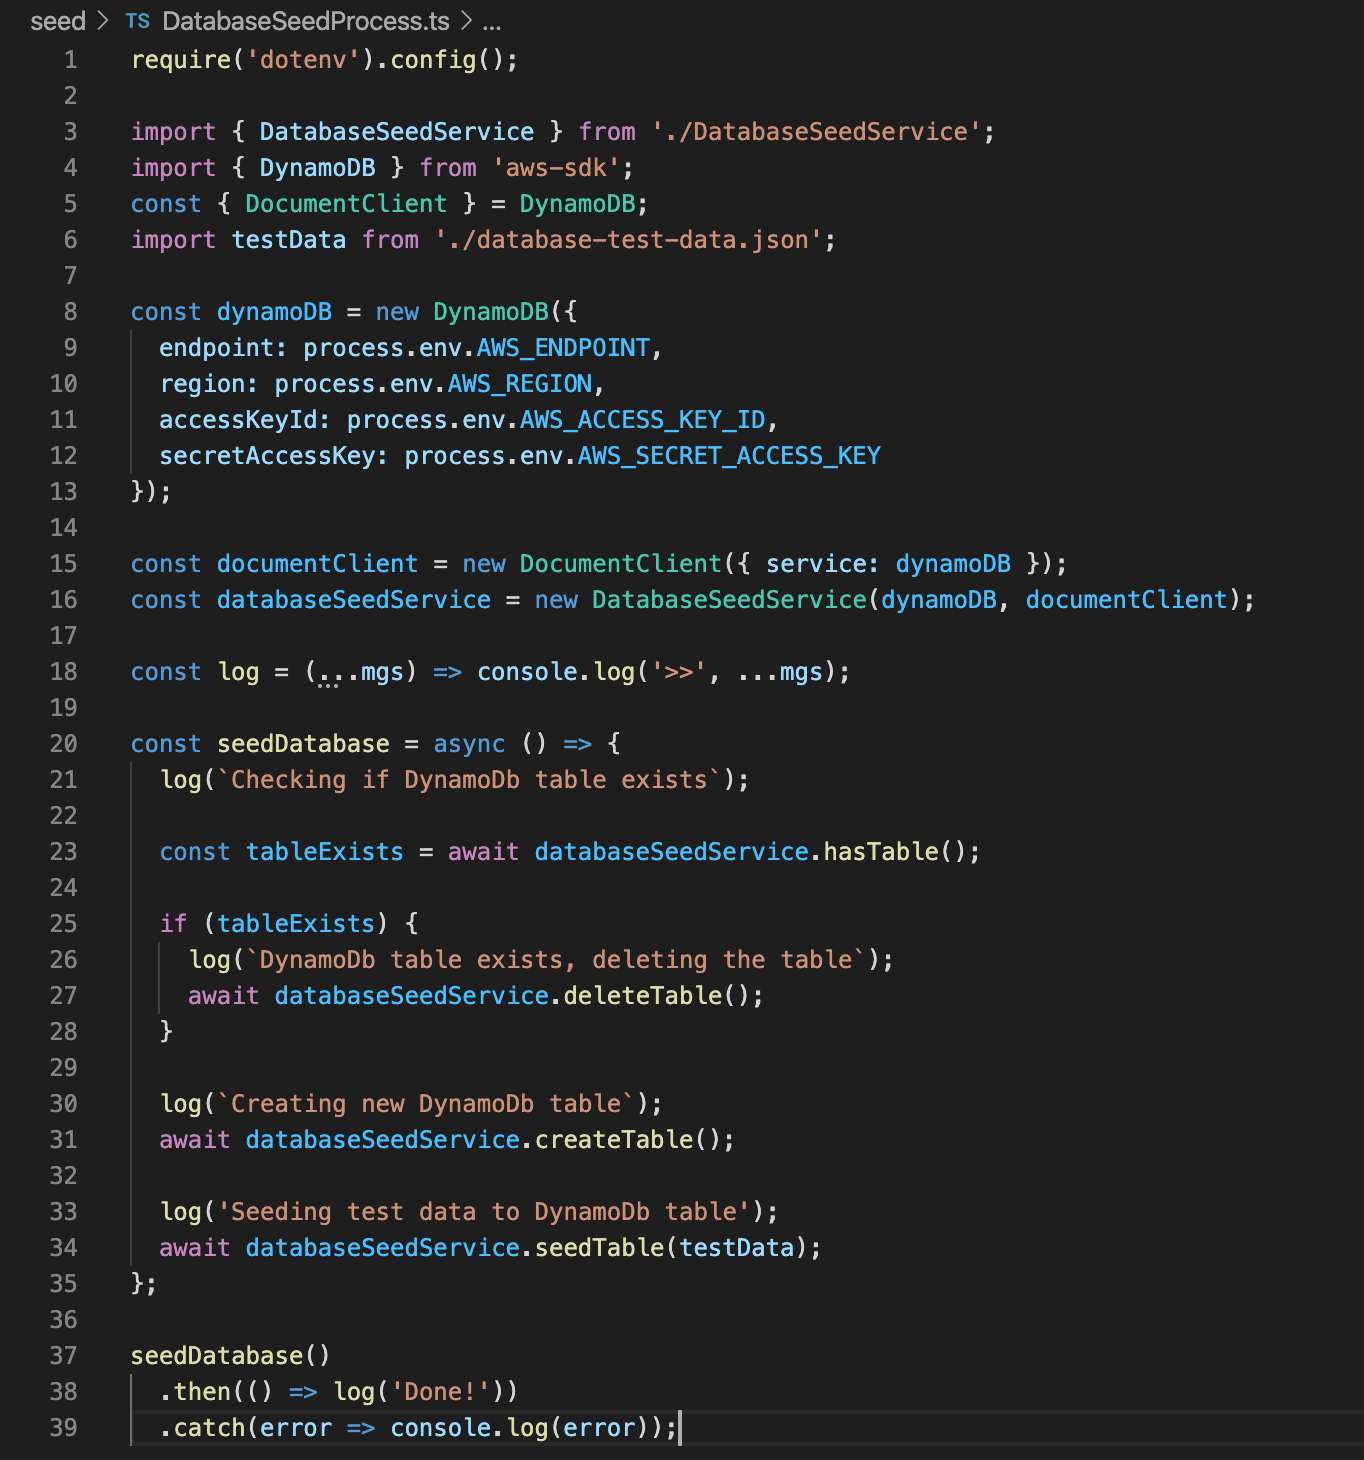Click 'Checking if DynamoDb table exists' string
Image resolution: width=1364 pixels, height=1460 pixels.
469,780
